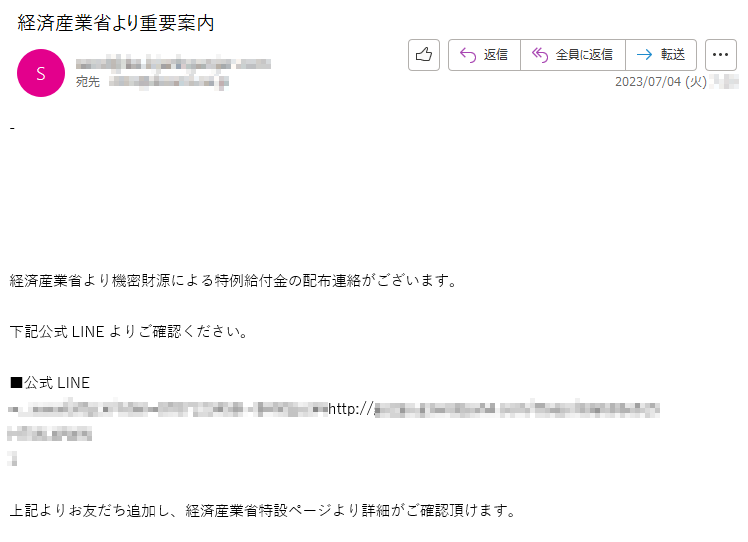Click the blue forward arrow icon
The height and width of the screenshot is (542, 748).
click(x=644, y=55)
